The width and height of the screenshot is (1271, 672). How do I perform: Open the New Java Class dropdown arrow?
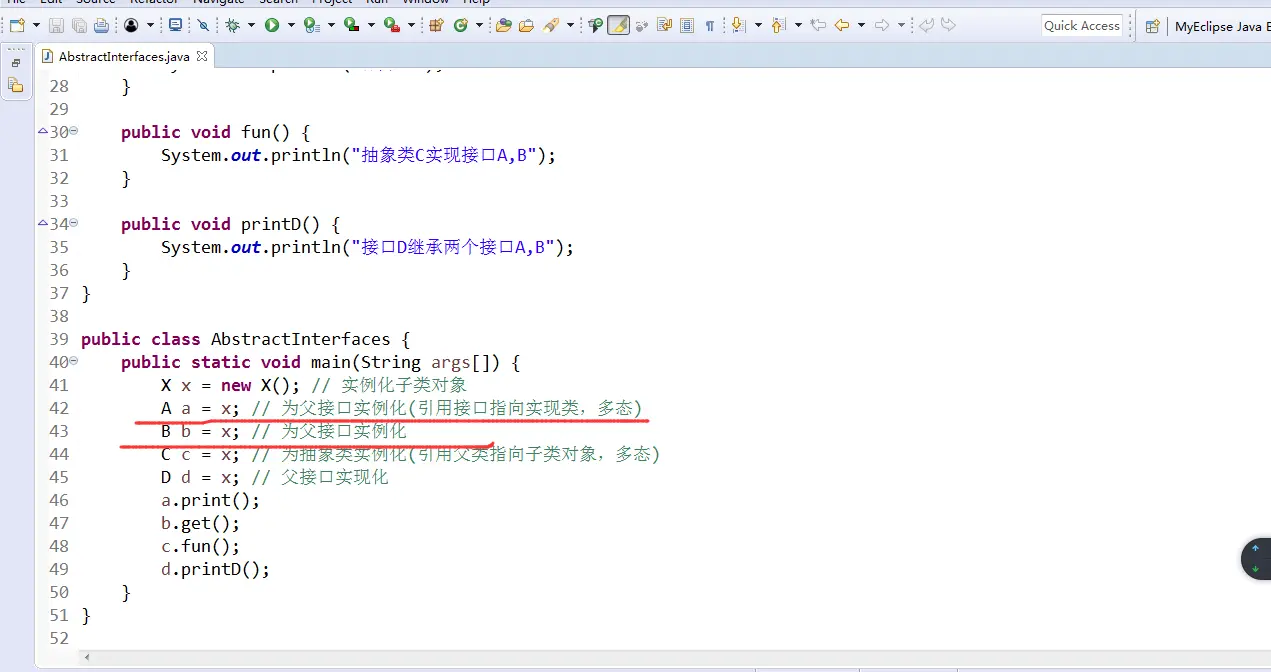pyautogui.click(x=479, y=25)
